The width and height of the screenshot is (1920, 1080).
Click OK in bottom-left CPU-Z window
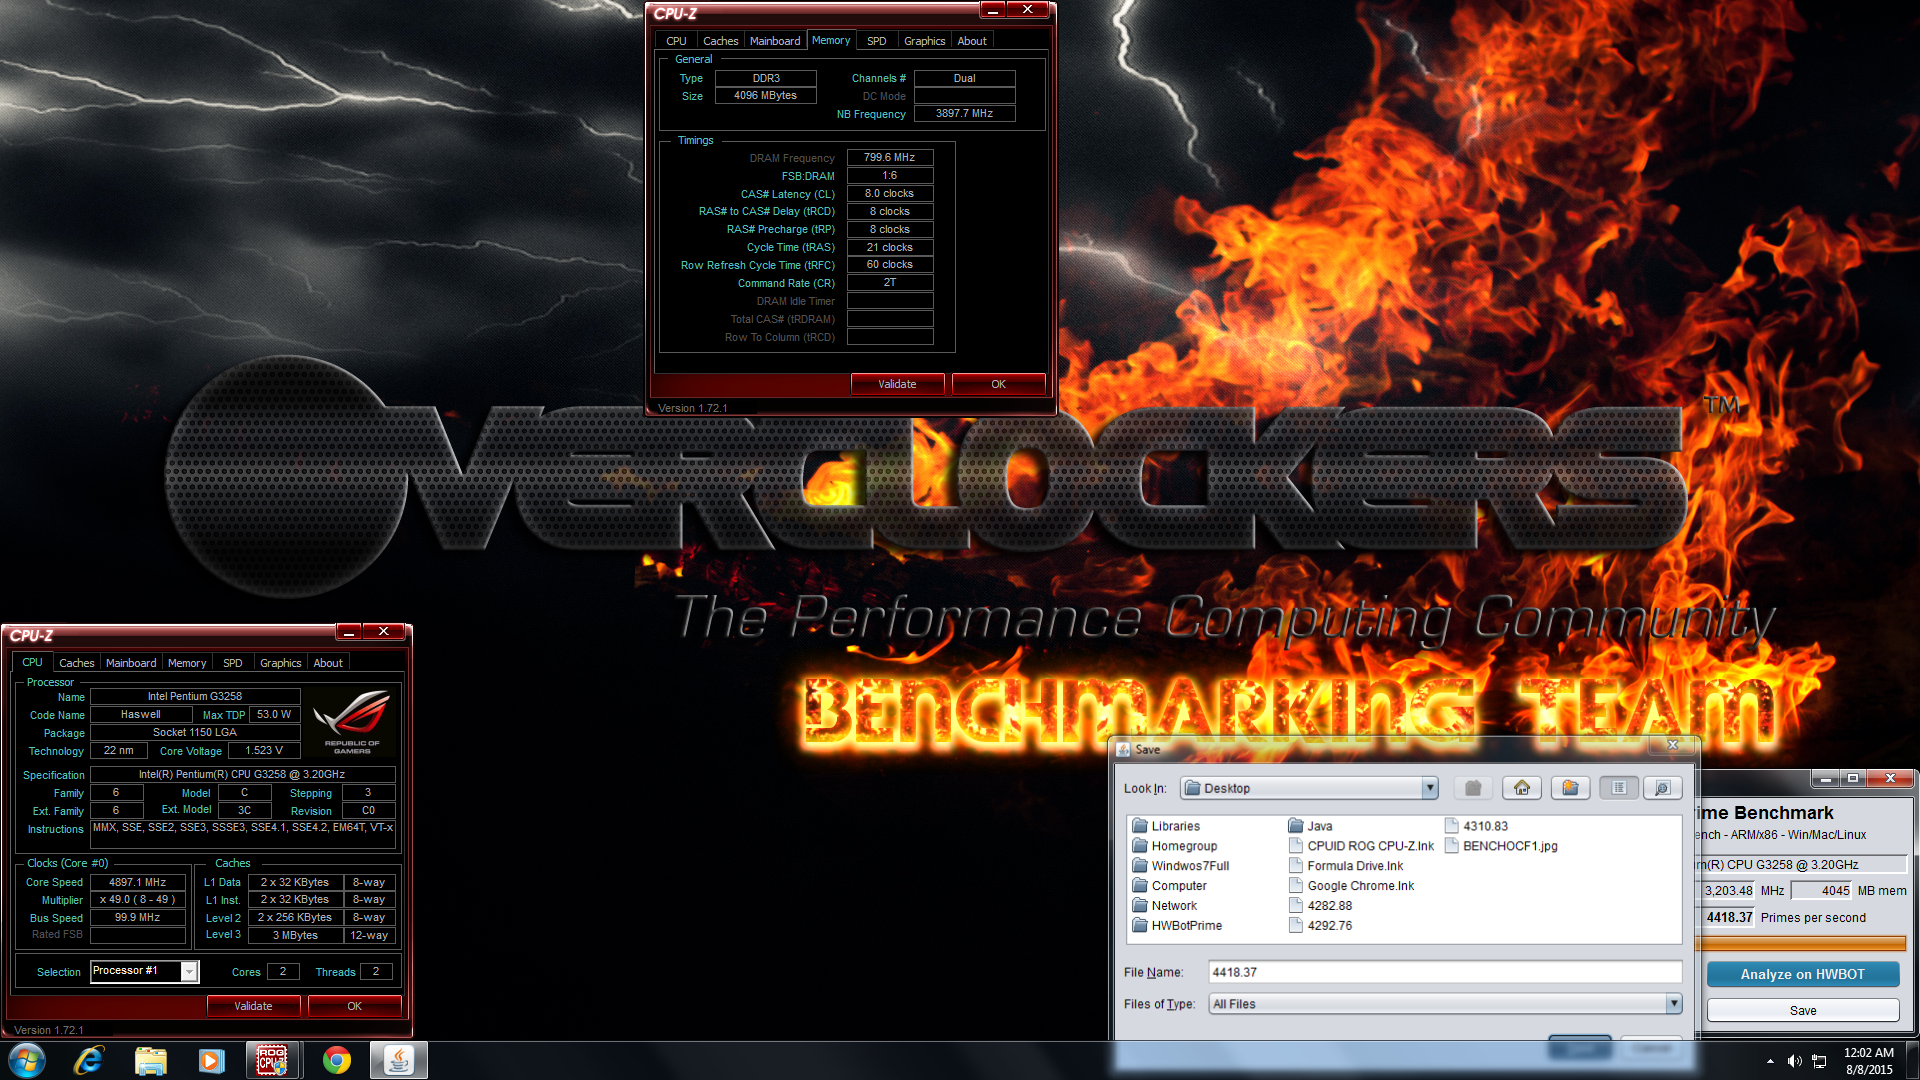pos(354,1006)
